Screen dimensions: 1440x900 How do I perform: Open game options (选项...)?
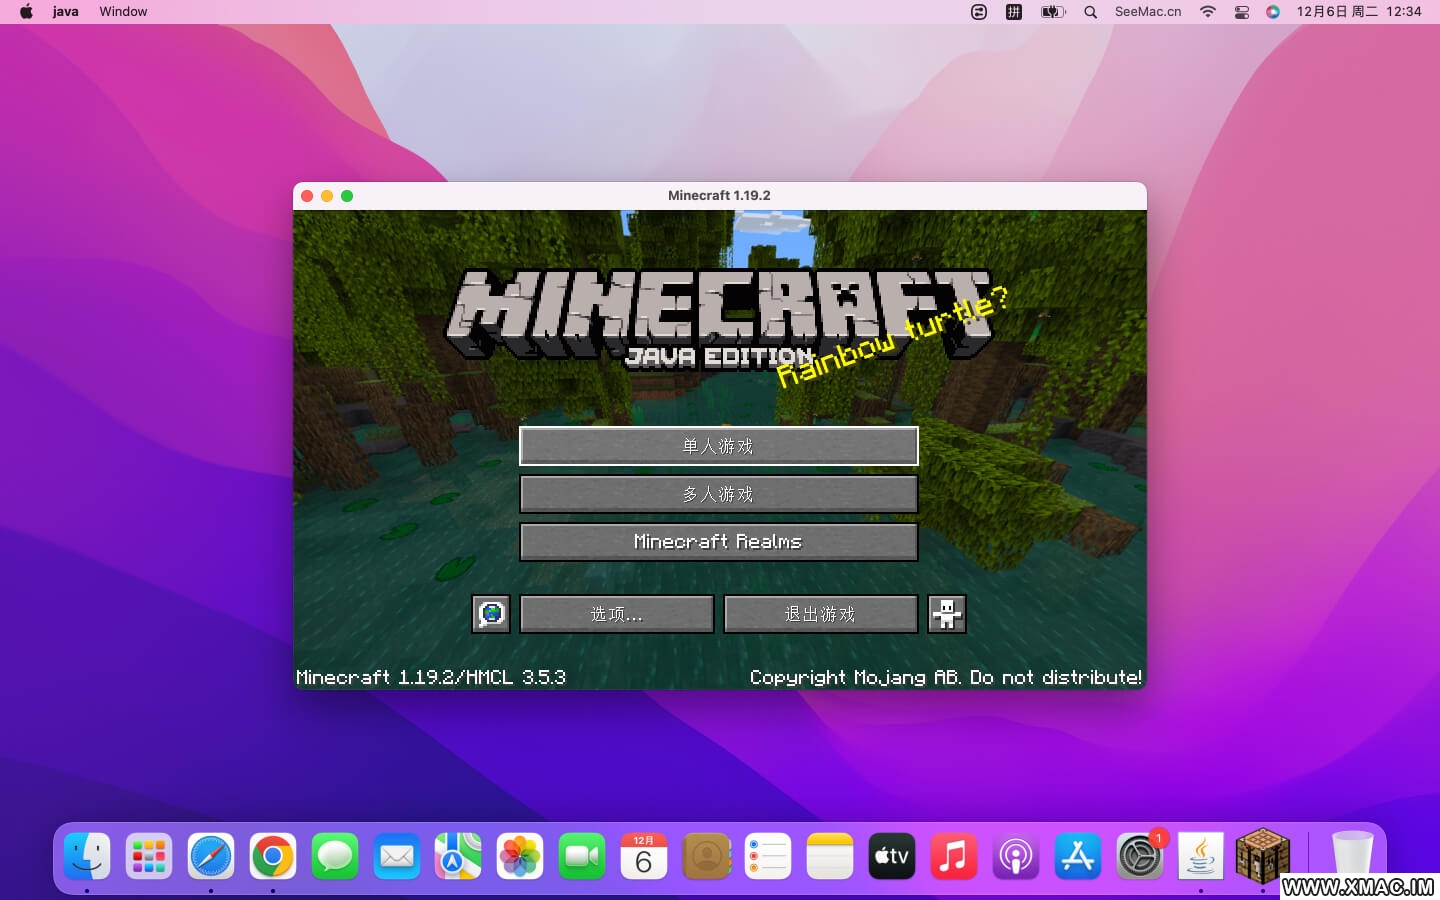[617, 614]
